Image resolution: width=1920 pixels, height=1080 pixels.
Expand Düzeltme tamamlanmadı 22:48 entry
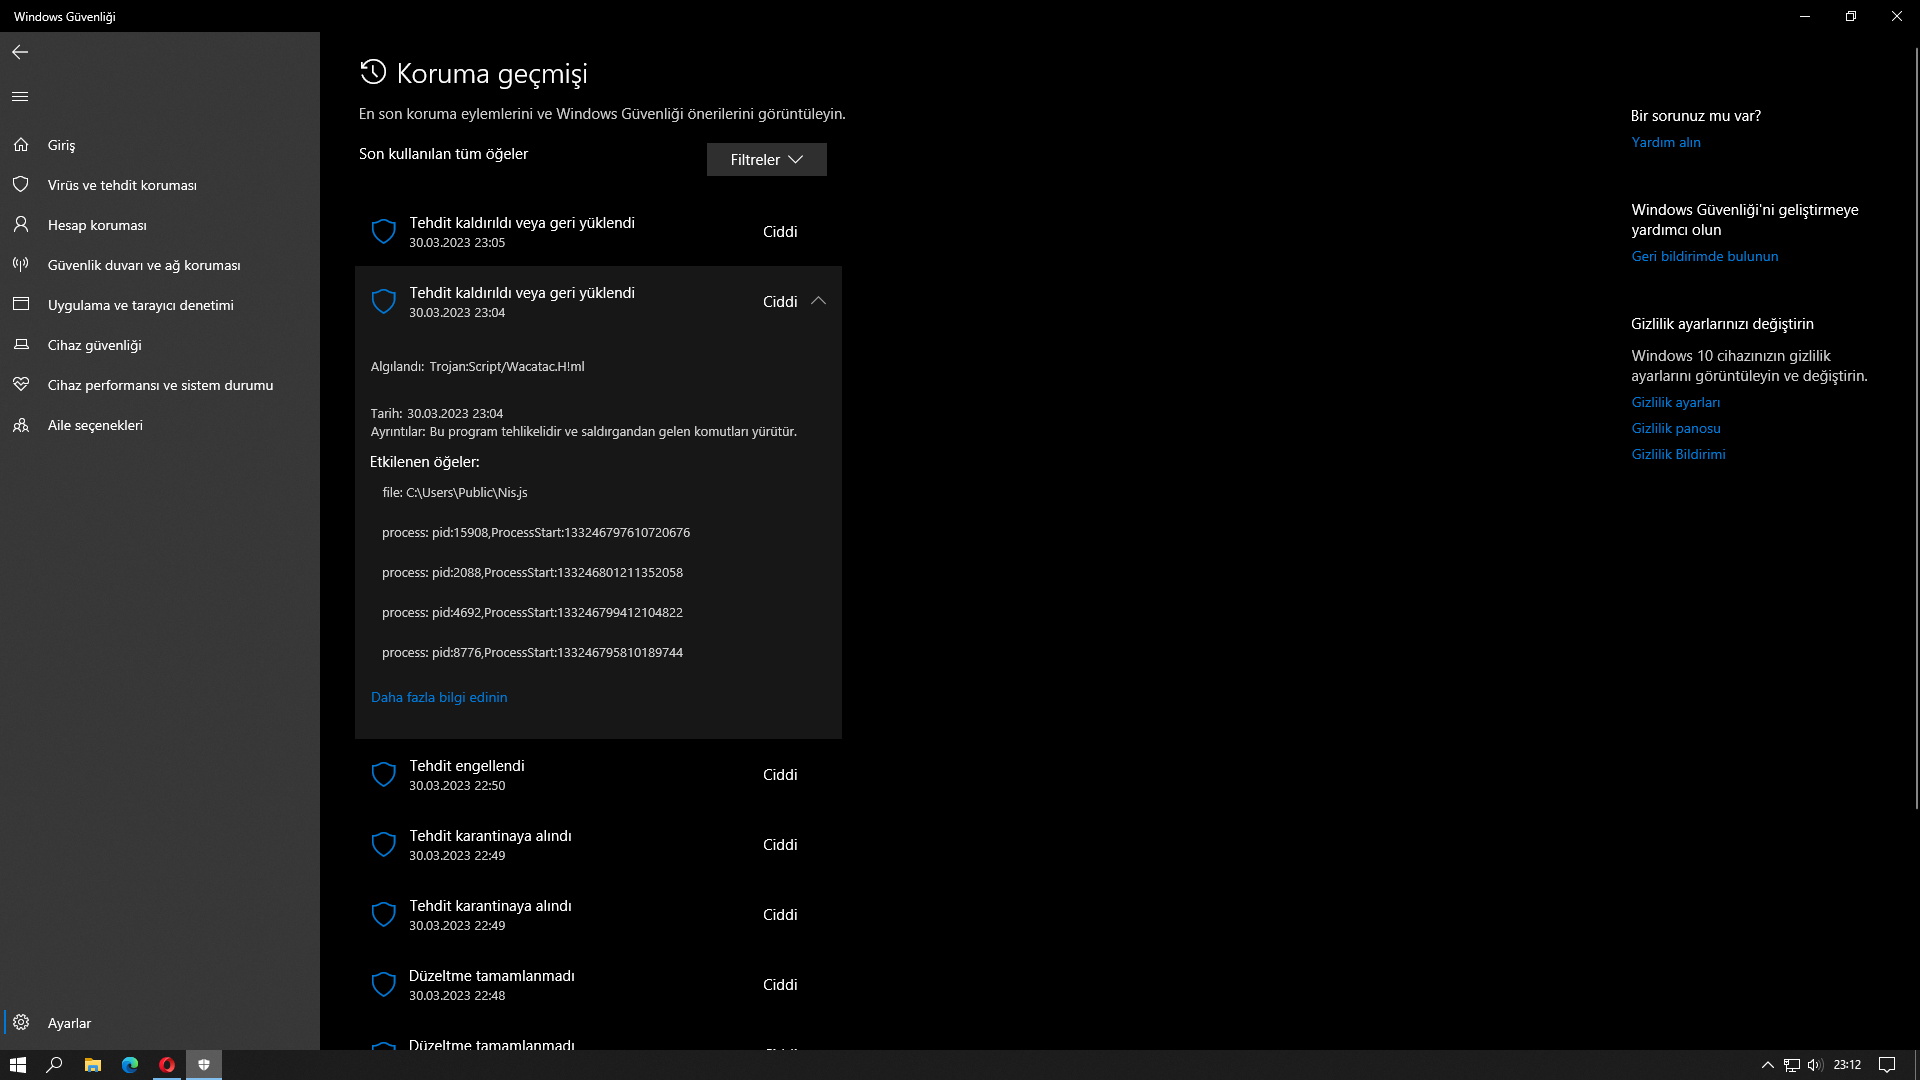[x=597, y=985]
